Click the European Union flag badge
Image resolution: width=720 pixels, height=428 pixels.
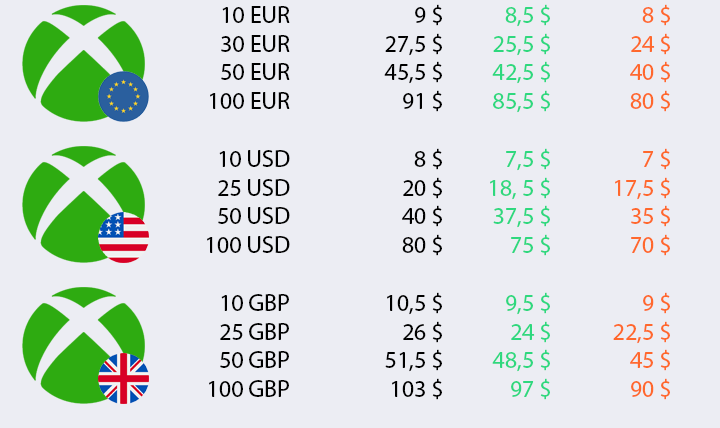click(x=124, y=96)
